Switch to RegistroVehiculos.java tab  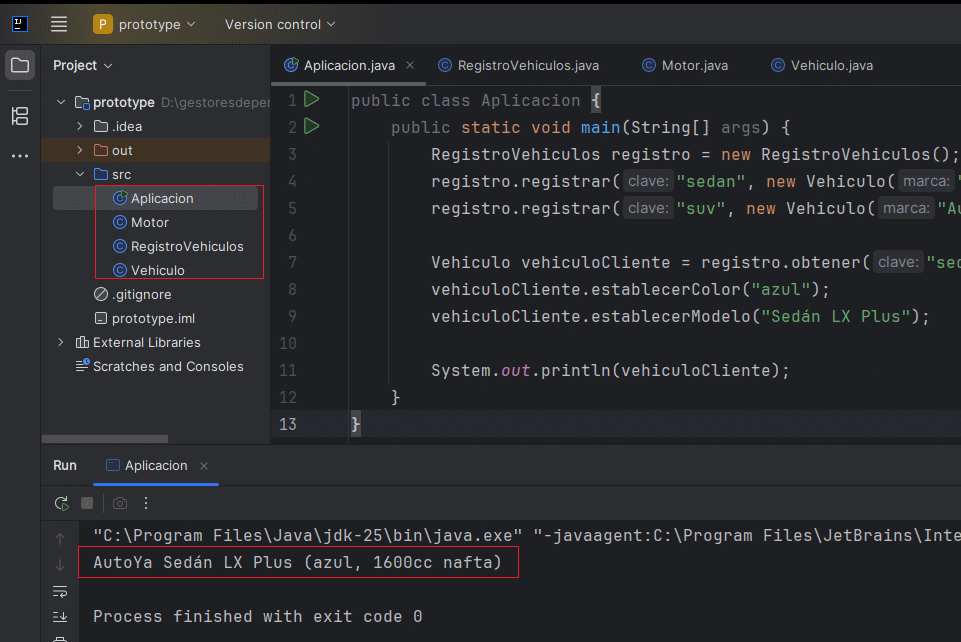click(x=527, y=66)
